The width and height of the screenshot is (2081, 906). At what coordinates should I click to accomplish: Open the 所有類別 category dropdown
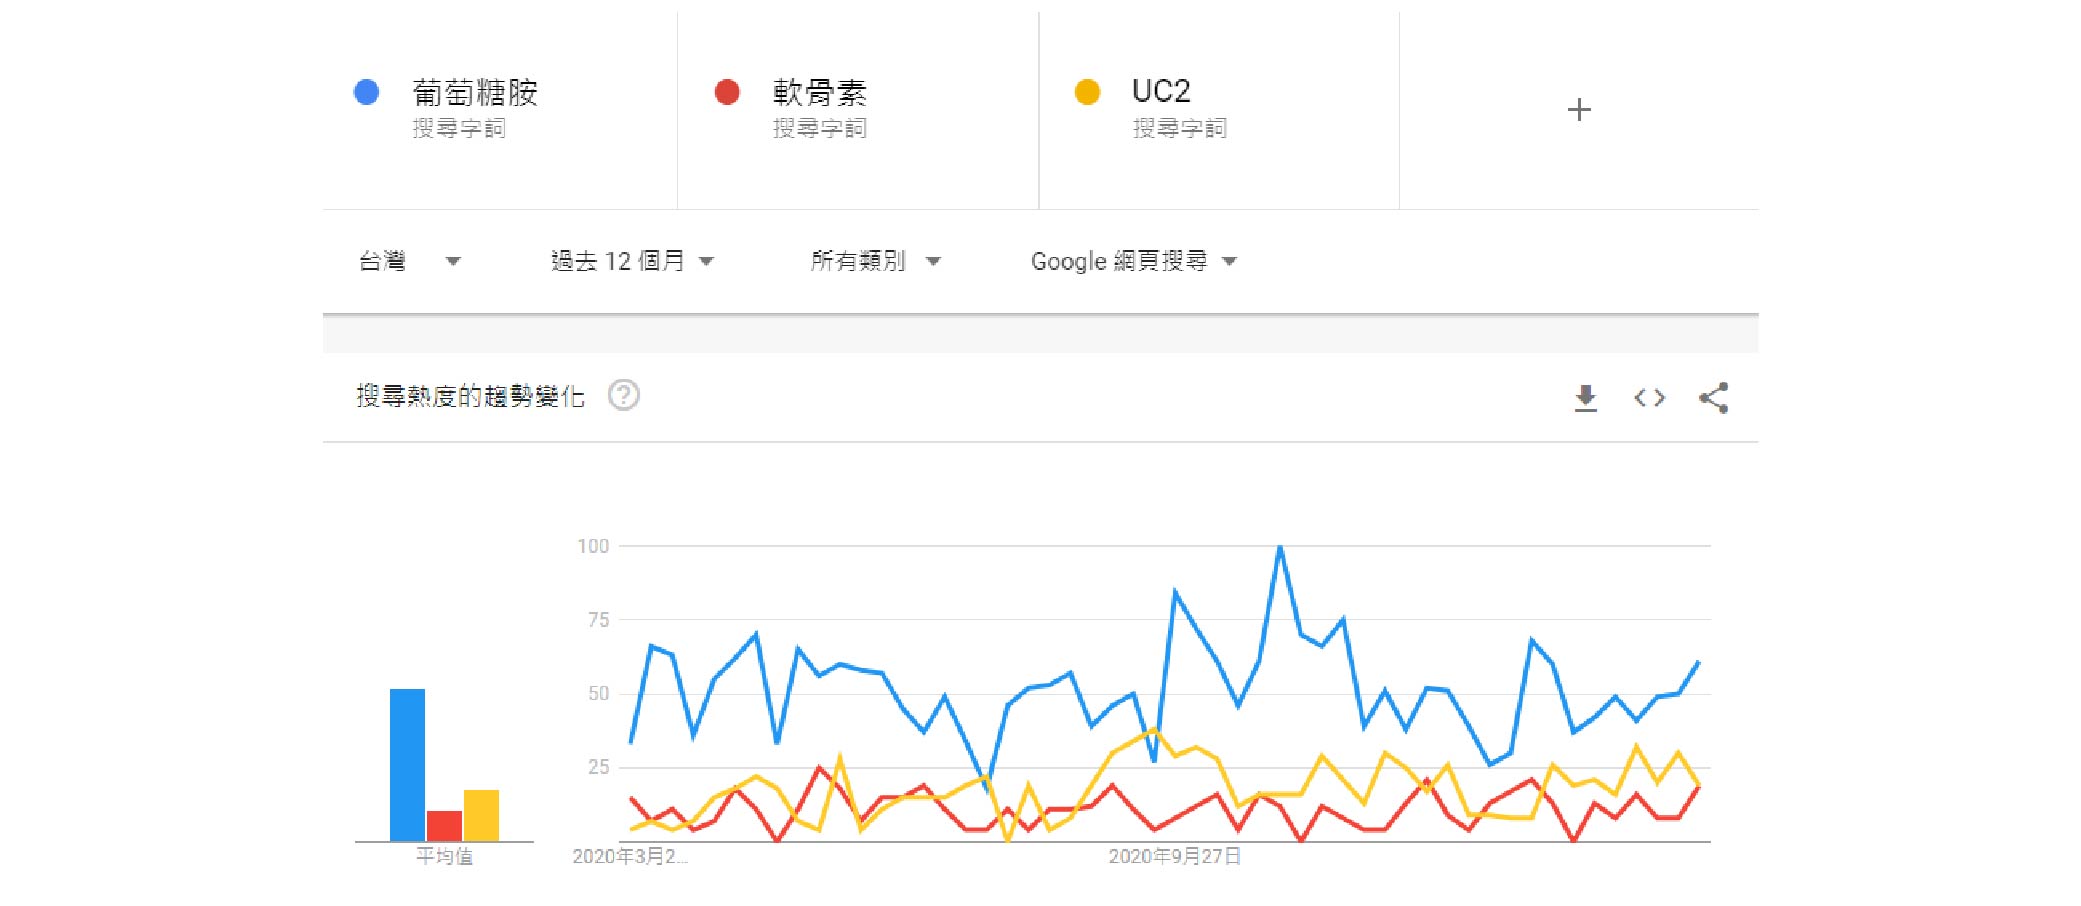pos(875,261)
